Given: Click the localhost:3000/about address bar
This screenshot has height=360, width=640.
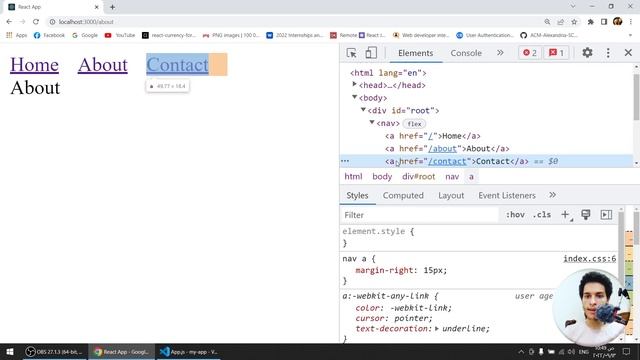Looking at the screenshot, I should (86, 22).
